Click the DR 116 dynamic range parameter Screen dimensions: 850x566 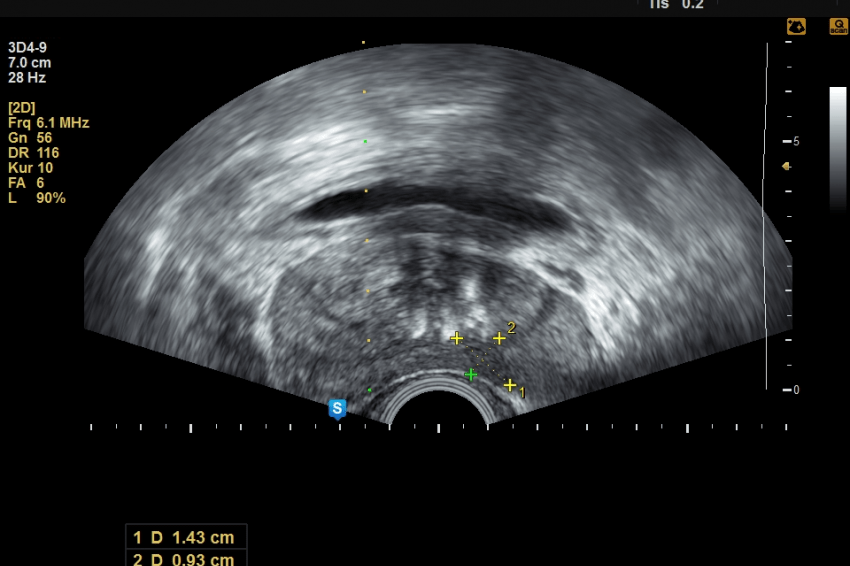(x=34, y=153)
